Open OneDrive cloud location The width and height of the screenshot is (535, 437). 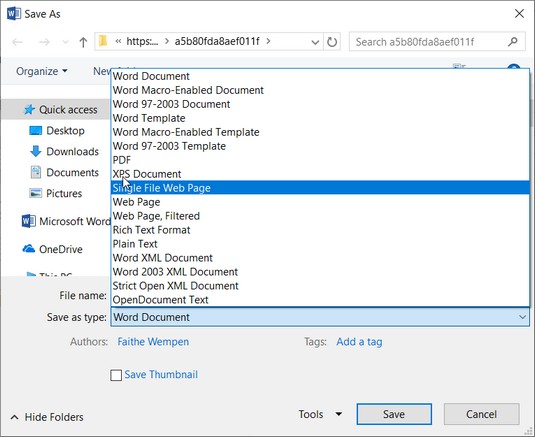[53, 249]
